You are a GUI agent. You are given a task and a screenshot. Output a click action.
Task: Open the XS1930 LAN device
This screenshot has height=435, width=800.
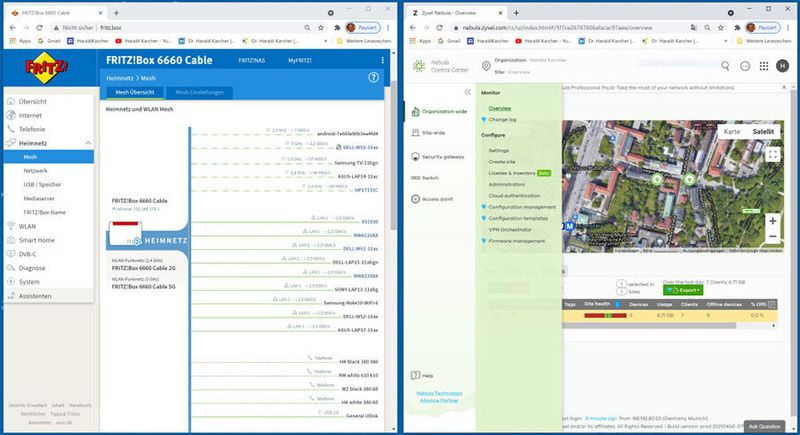click(x=370, y=222)
